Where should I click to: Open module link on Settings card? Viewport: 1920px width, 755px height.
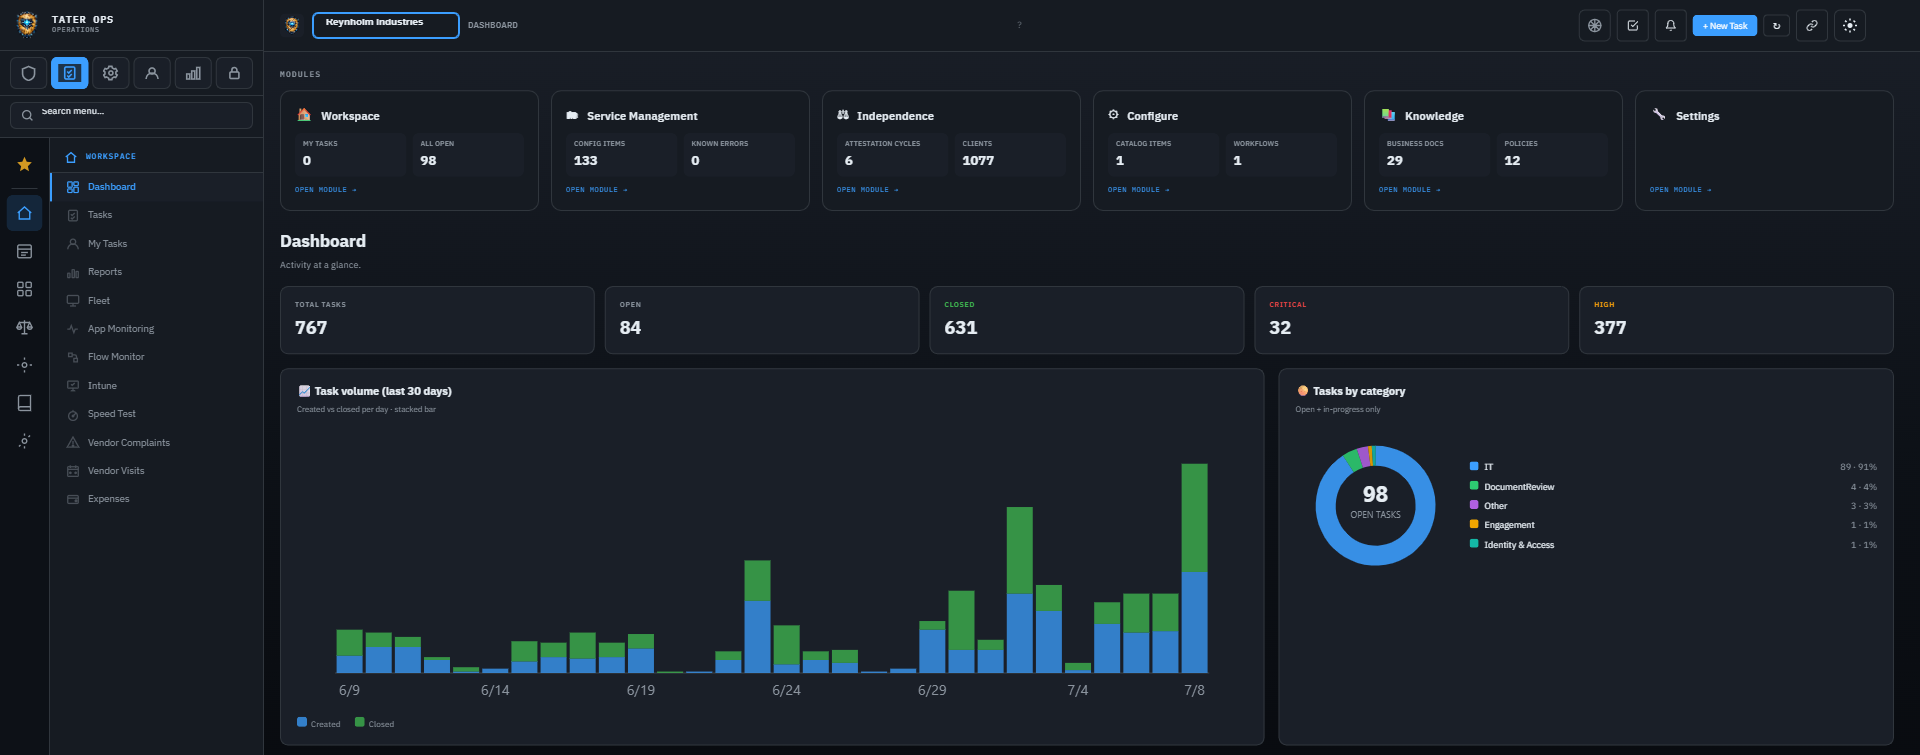[1681, 190]
